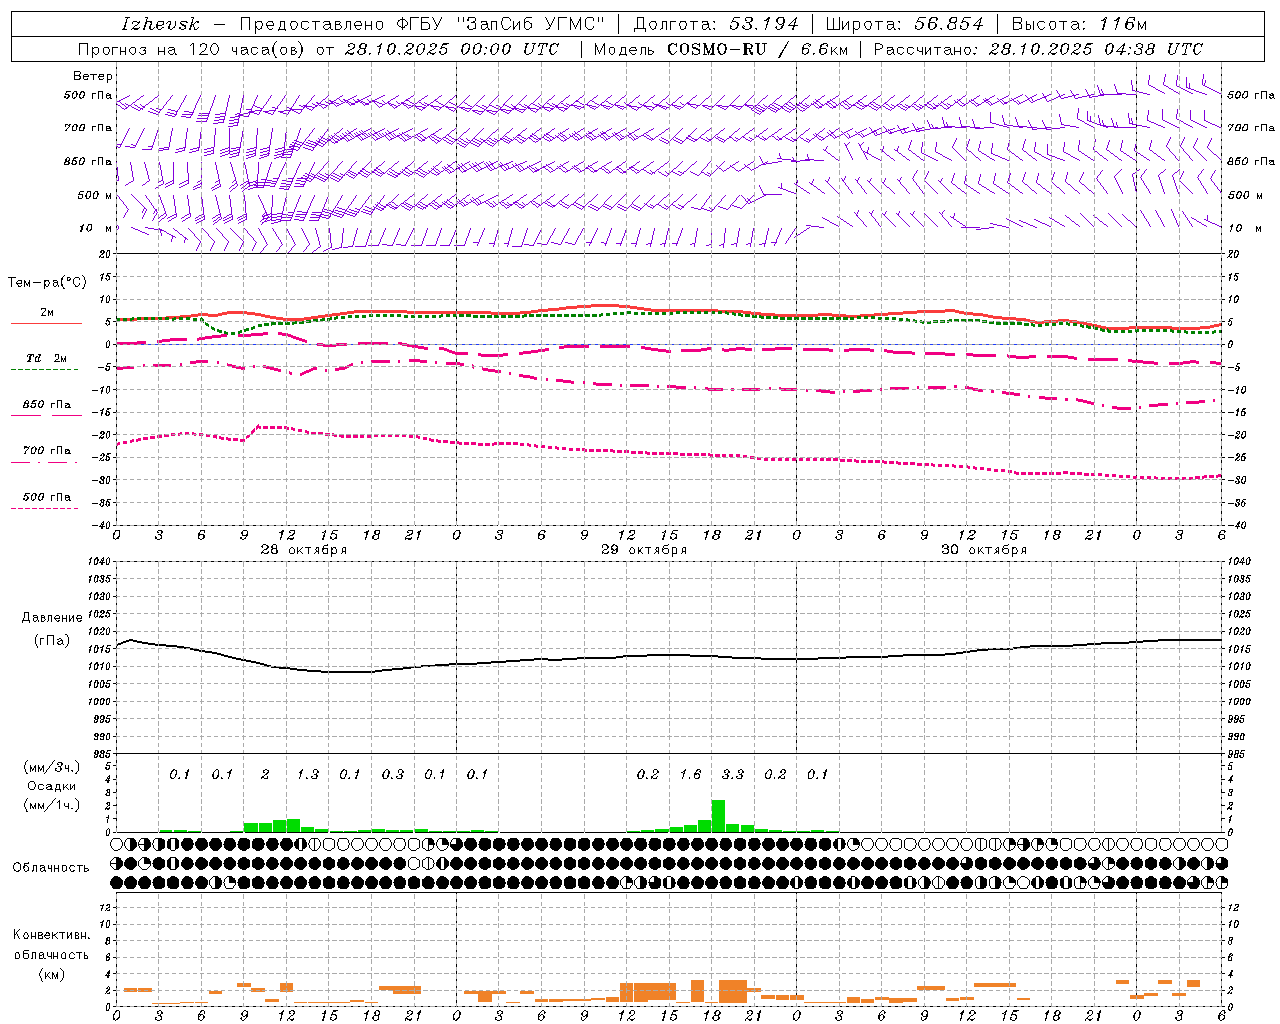This screenshot has height=1024, width=1280.
Task: Click the model name "COSMO-RU / 6.6км"
Action: (x=756, y=49)
